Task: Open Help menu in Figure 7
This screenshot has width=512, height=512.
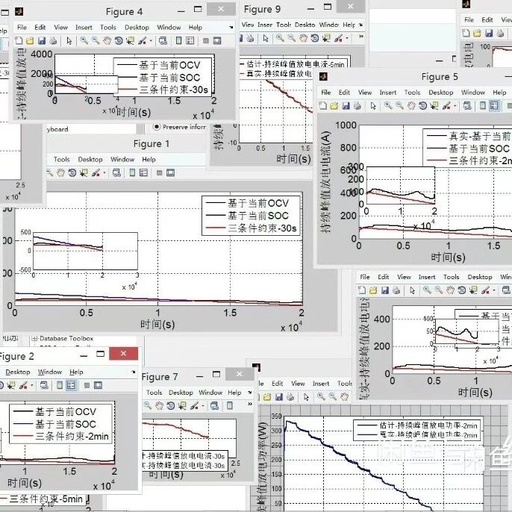Action: [x=234, y=392]
